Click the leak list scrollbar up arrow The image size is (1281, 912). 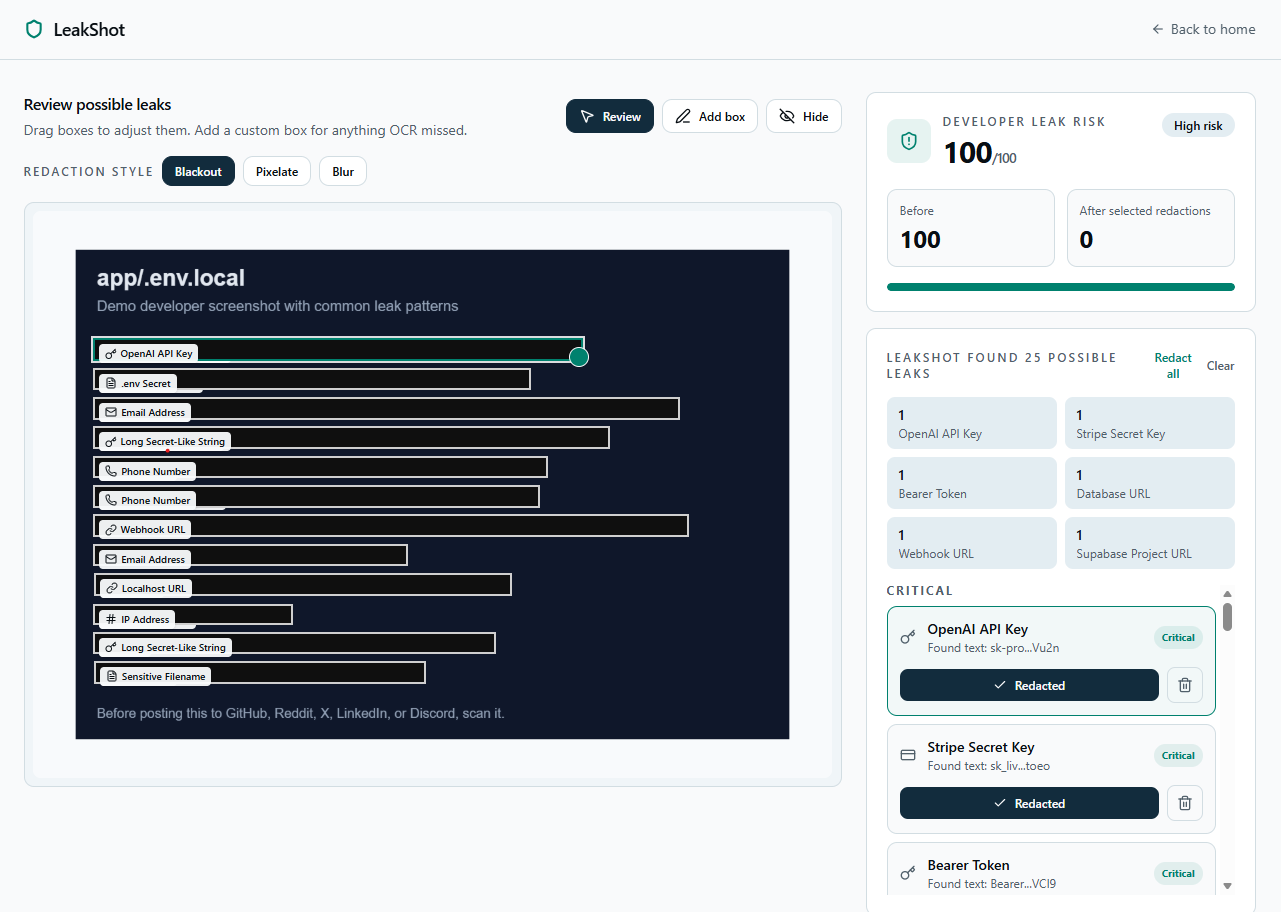tap(1227, 594)
